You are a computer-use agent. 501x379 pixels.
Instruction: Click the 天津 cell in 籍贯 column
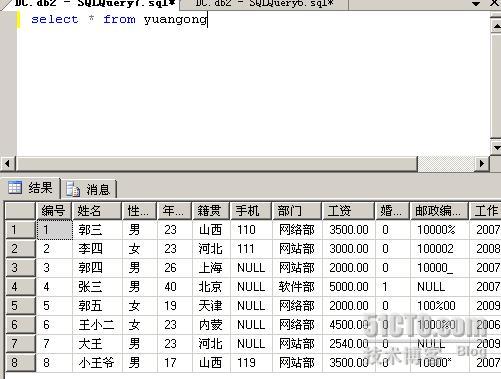[x=211, y=306]
